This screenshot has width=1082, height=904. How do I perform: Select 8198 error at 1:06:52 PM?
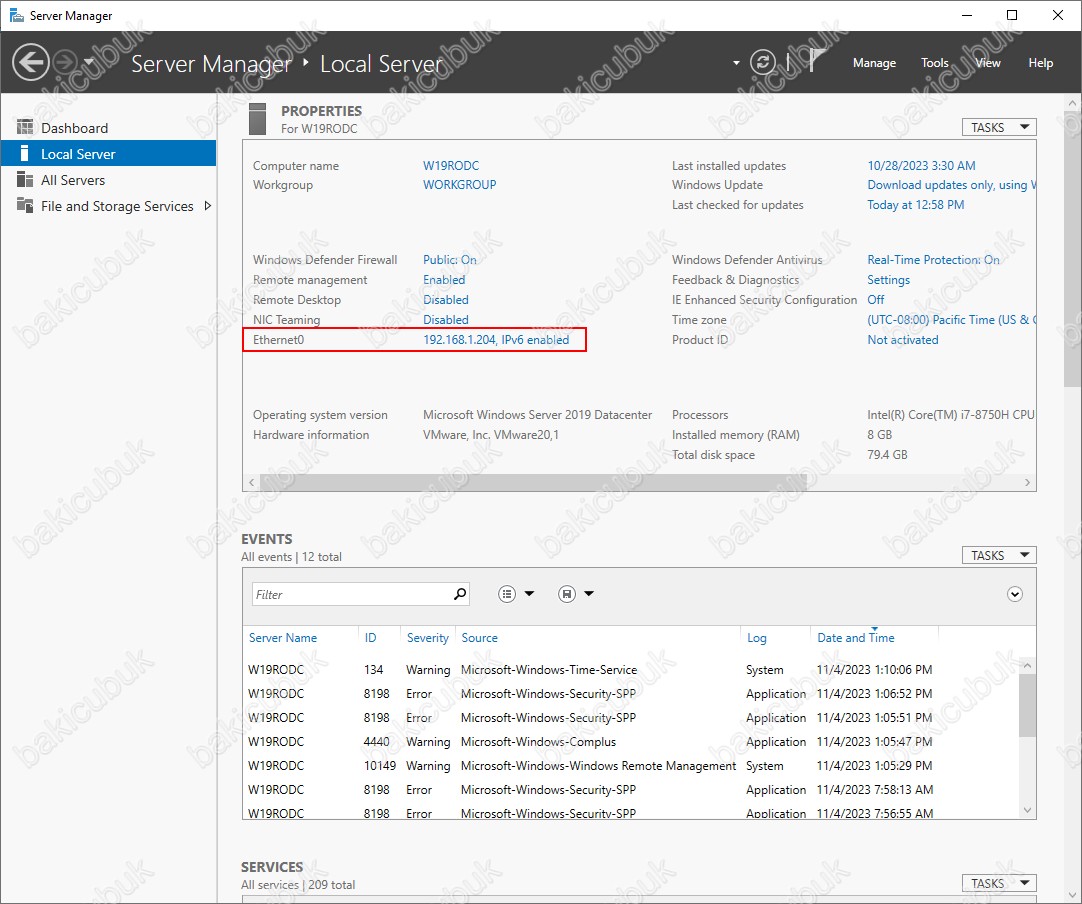pos(631,694)
